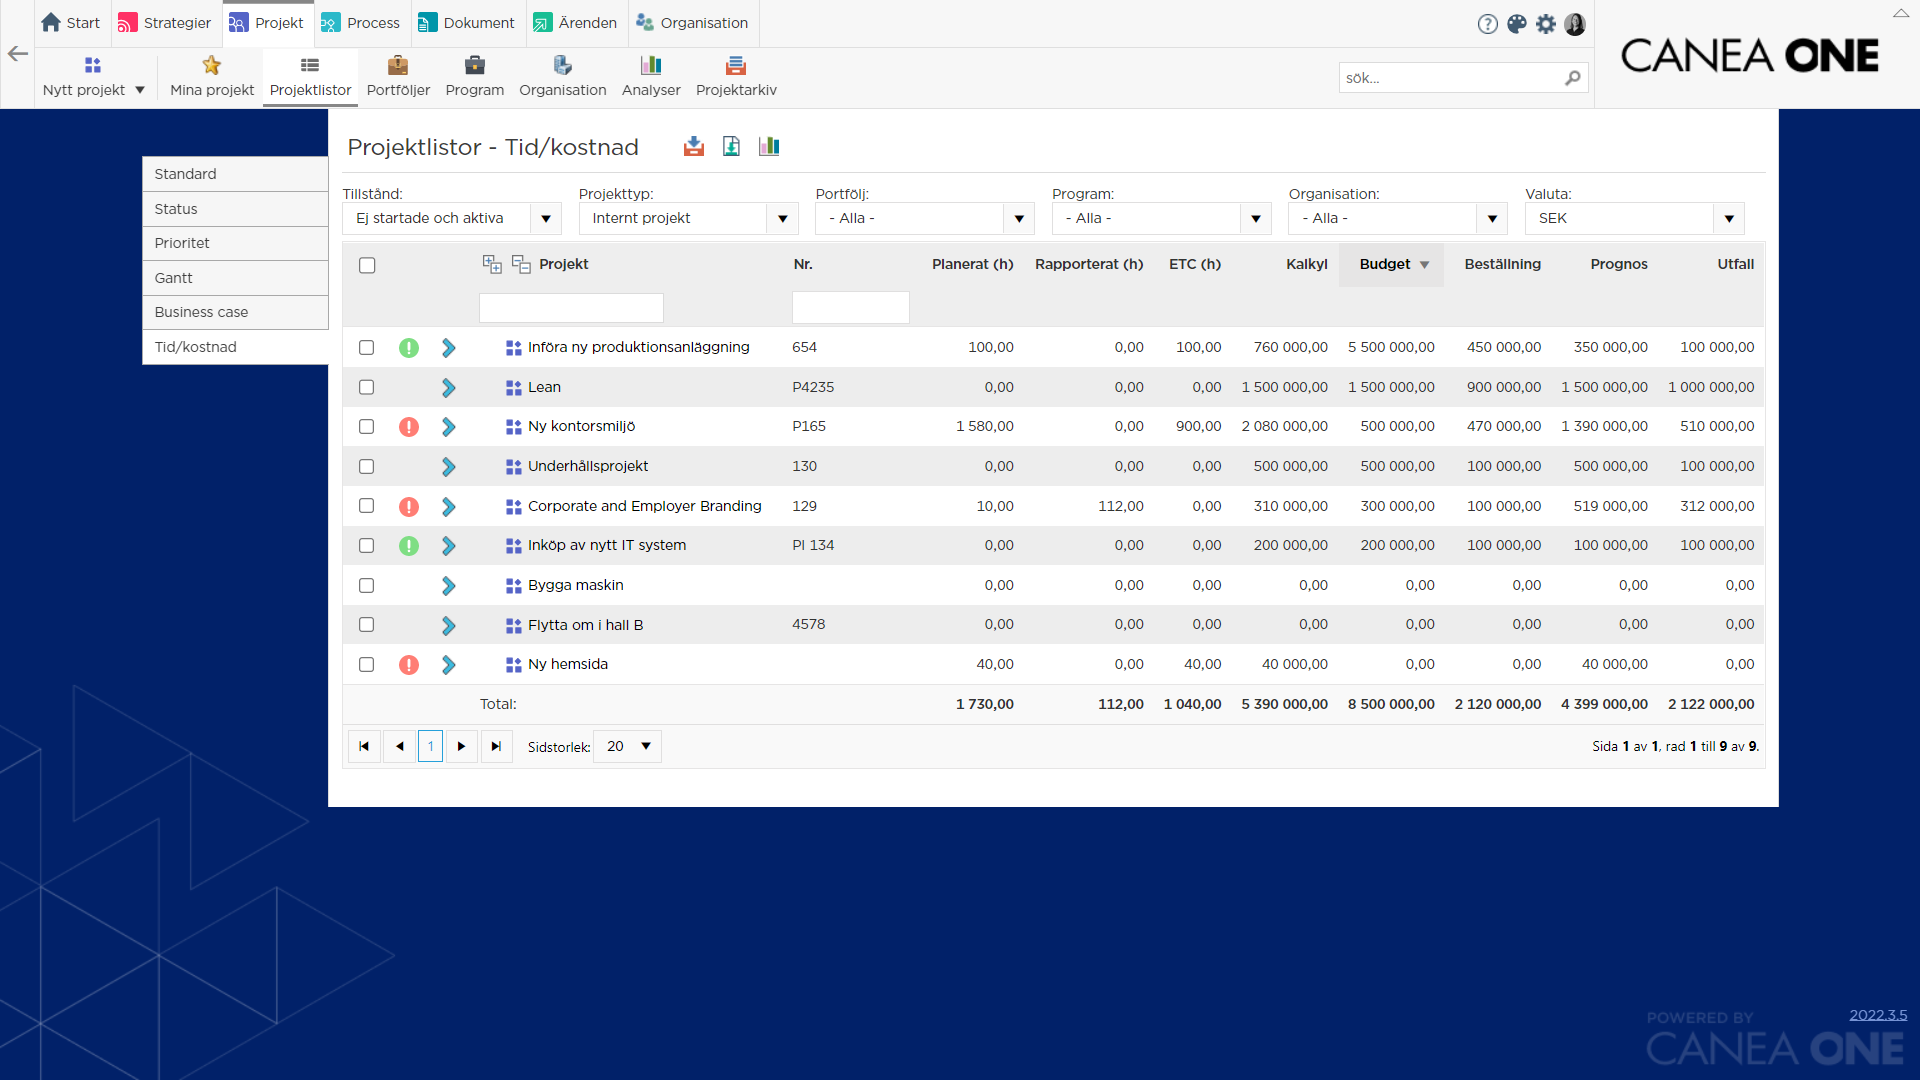This screenshot has width=1920, height=1080.
Task: Click green status icon for Införa ny produktionsanläggning
Action: click(x=409, y=348)
